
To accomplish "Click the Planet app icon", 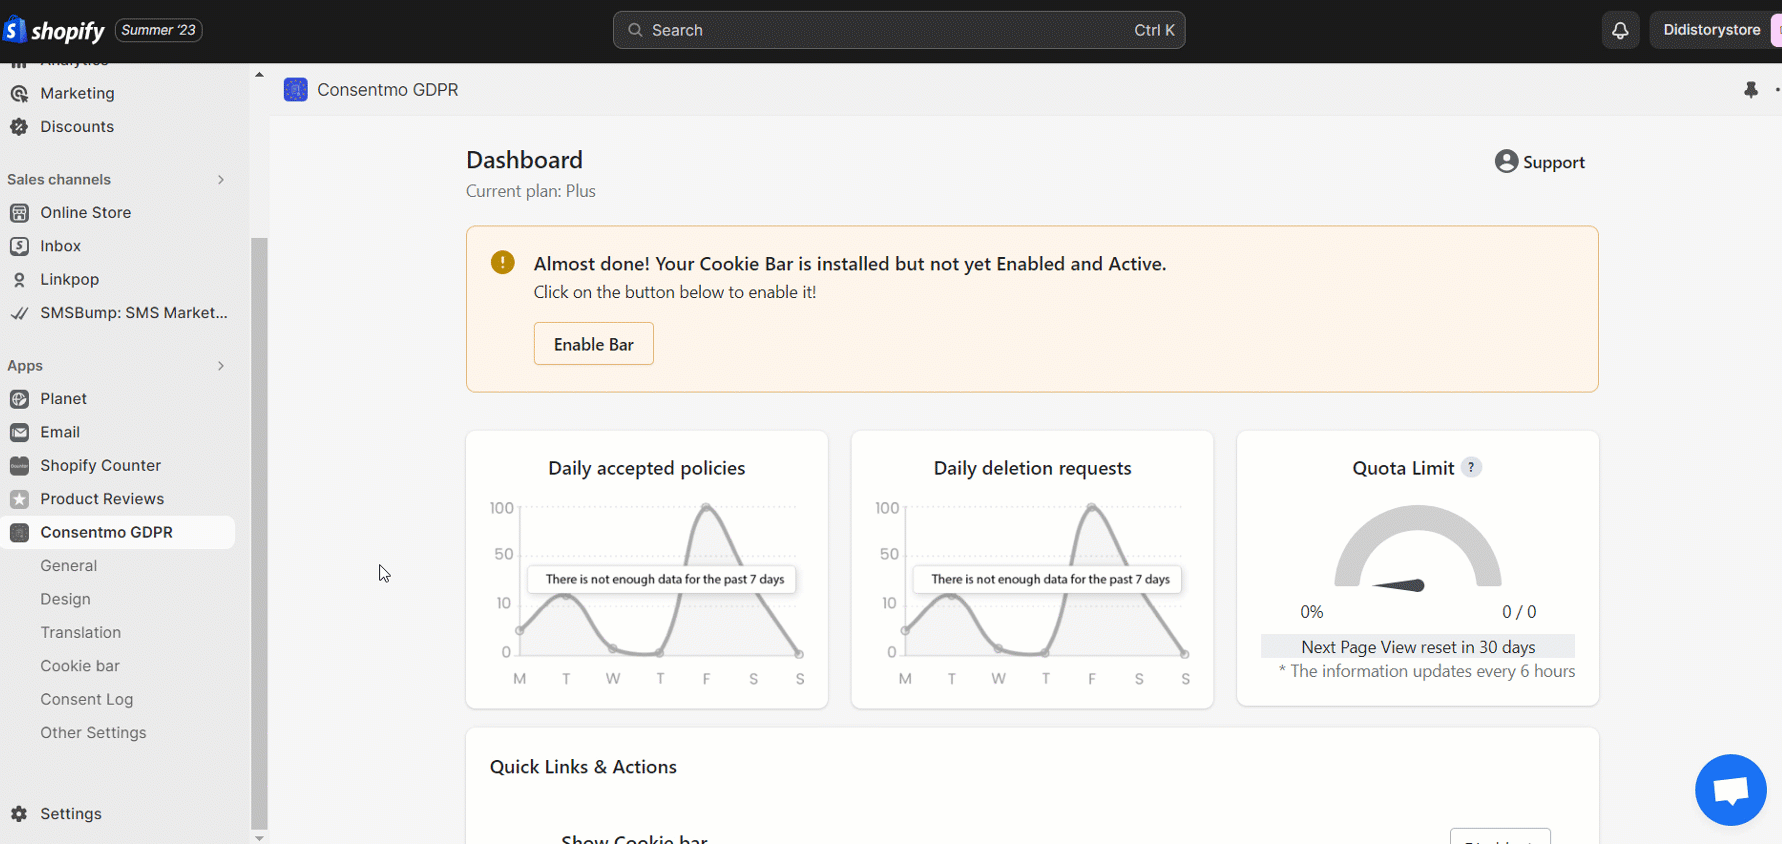I will click(x=19, y=399).
